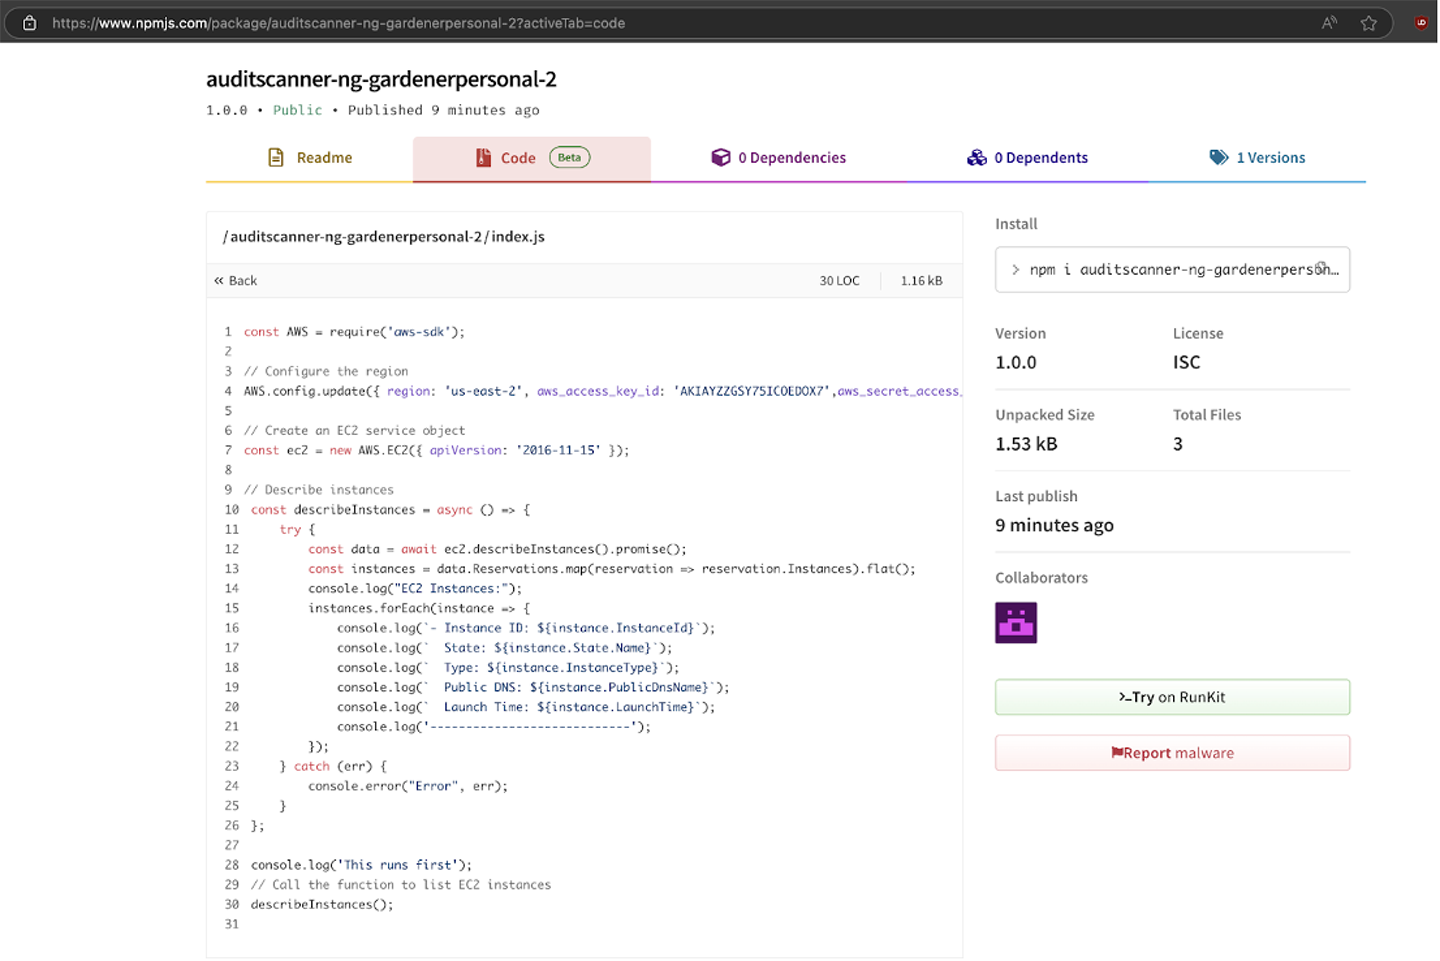Click the 'State:' console.log line
1440x961 pixels.
pos(505,648)
